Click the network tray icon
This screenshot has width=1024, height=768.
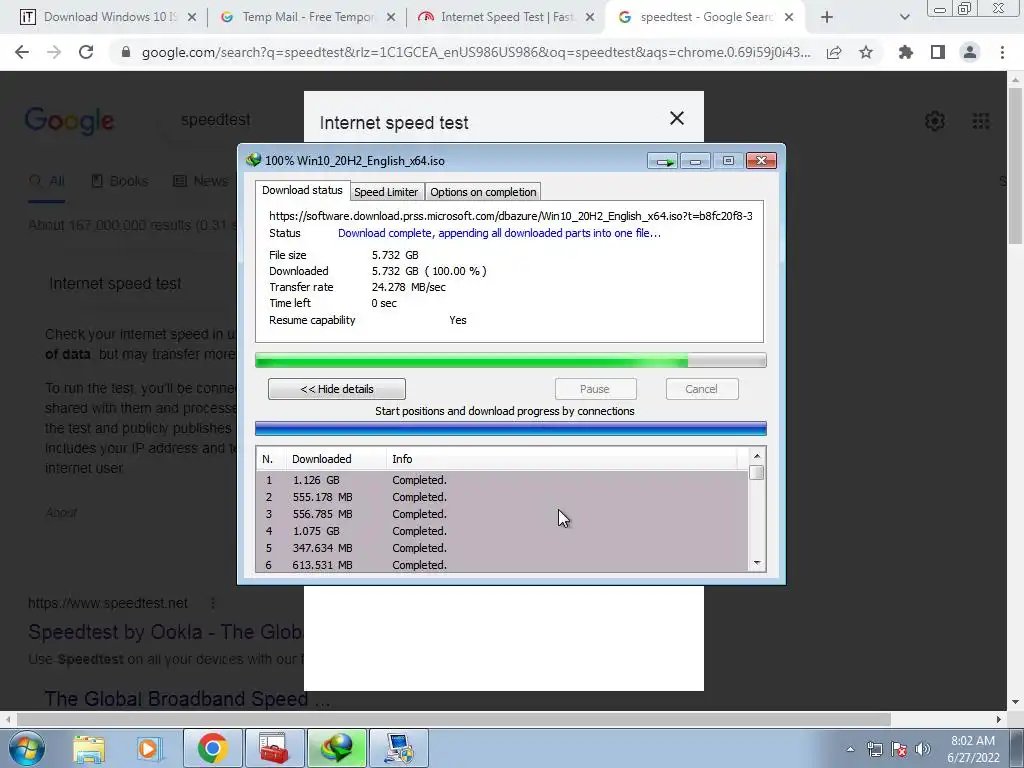pyautogui.click(x=874, y=749)
